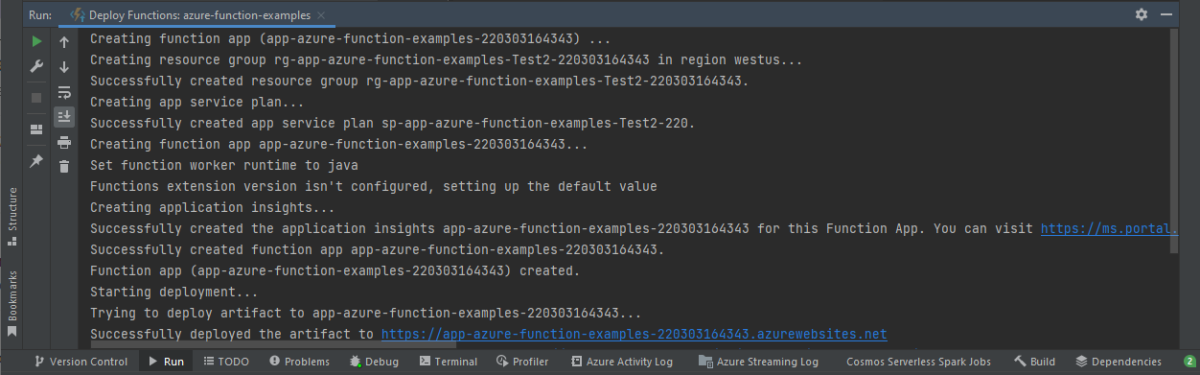Click the Stop square icon

[36, 98]
